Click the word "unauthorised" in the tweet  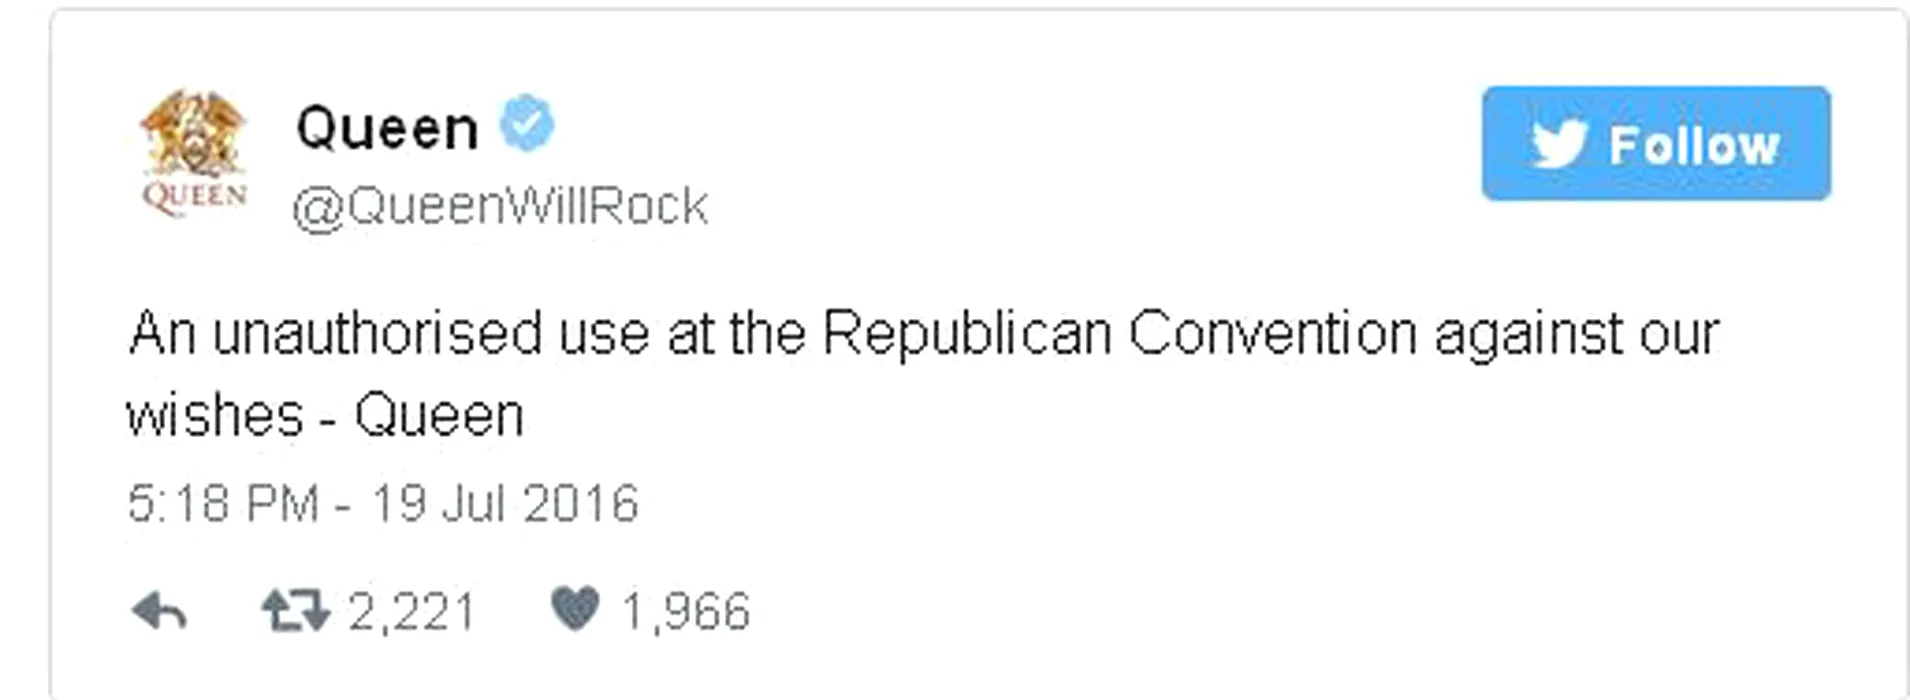(x=377, y=333)
